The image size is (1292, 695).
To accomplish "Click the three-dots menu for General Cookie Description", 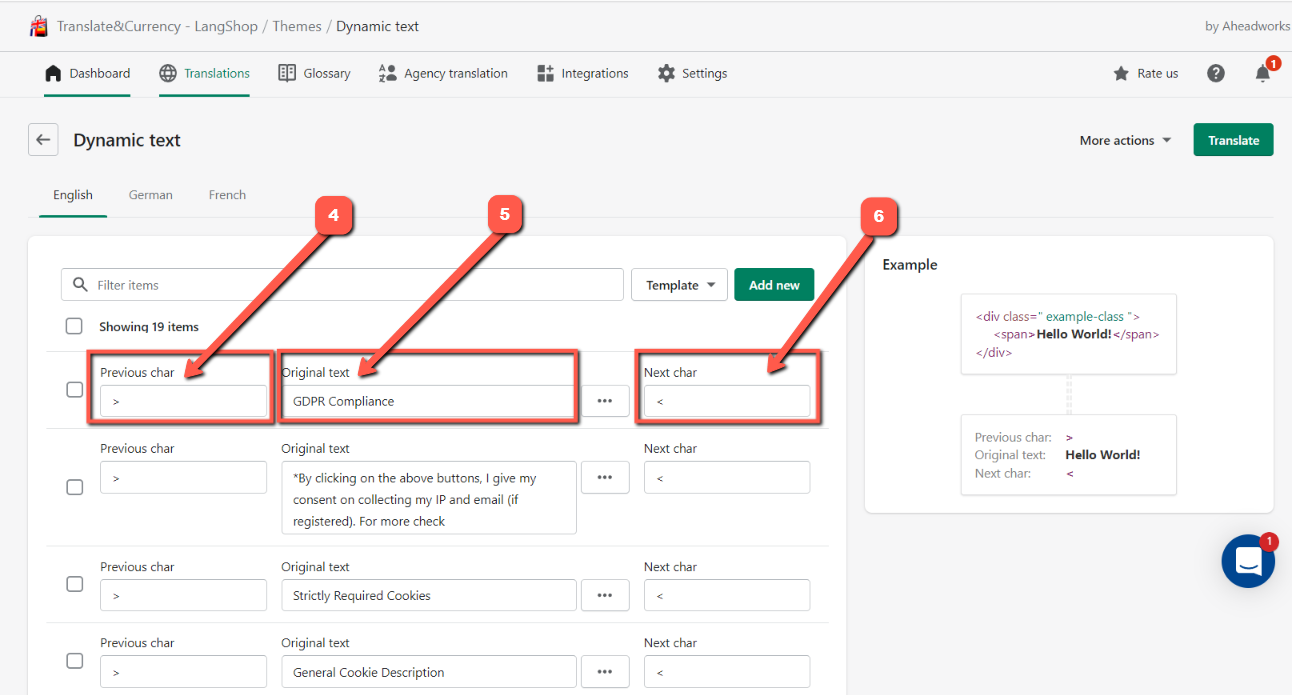I will click(605, 672).
